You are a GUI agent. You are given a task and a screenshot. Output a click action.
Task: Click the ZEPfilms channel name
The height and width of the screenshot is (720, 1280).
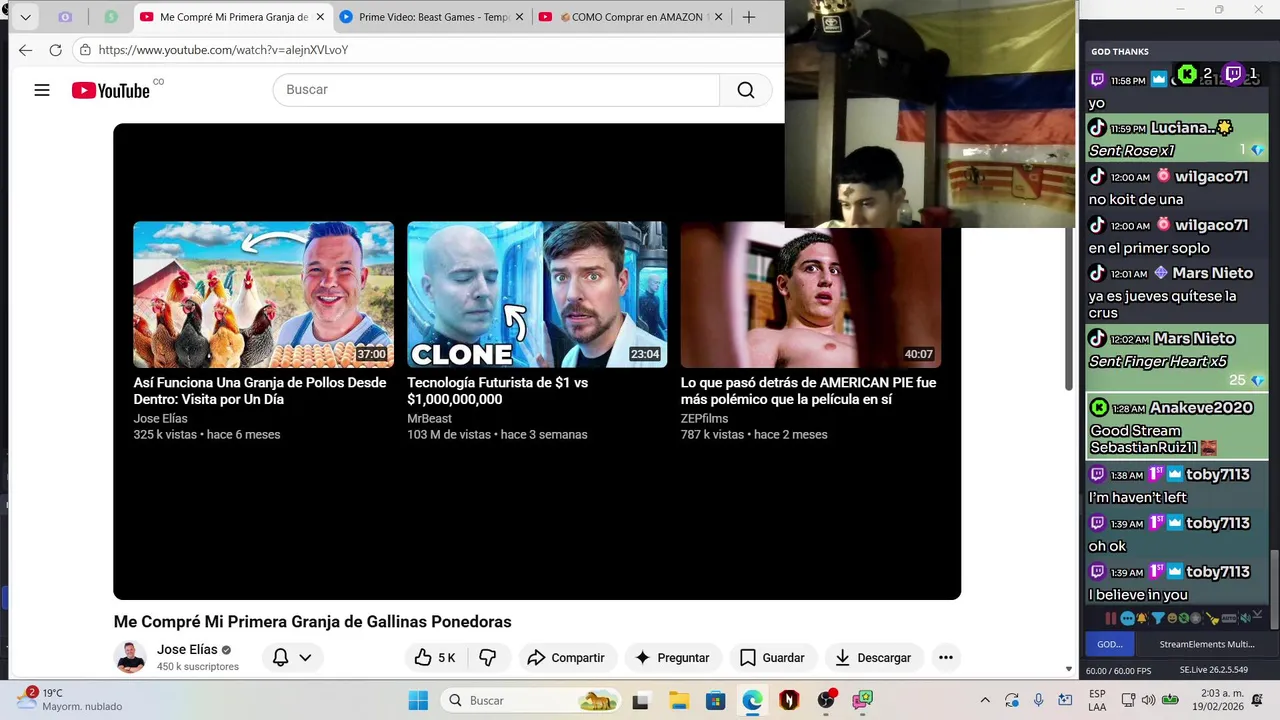coord(704,418)
